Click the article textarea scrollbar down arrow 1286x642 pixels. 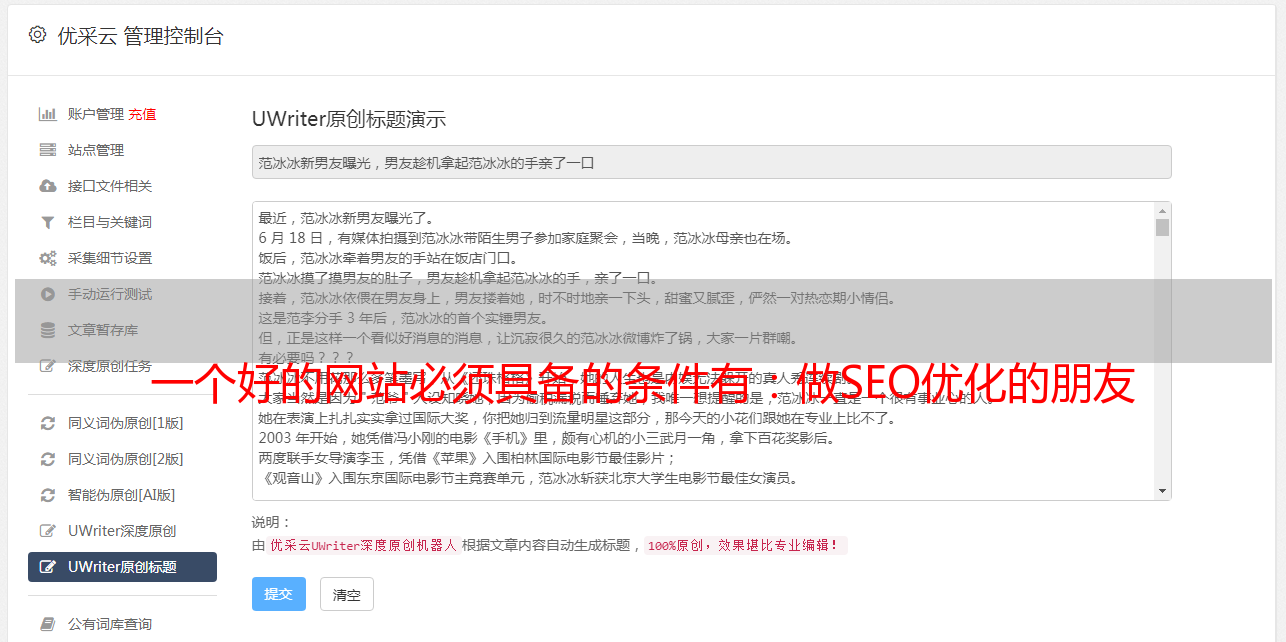(x=1162, y=491)
